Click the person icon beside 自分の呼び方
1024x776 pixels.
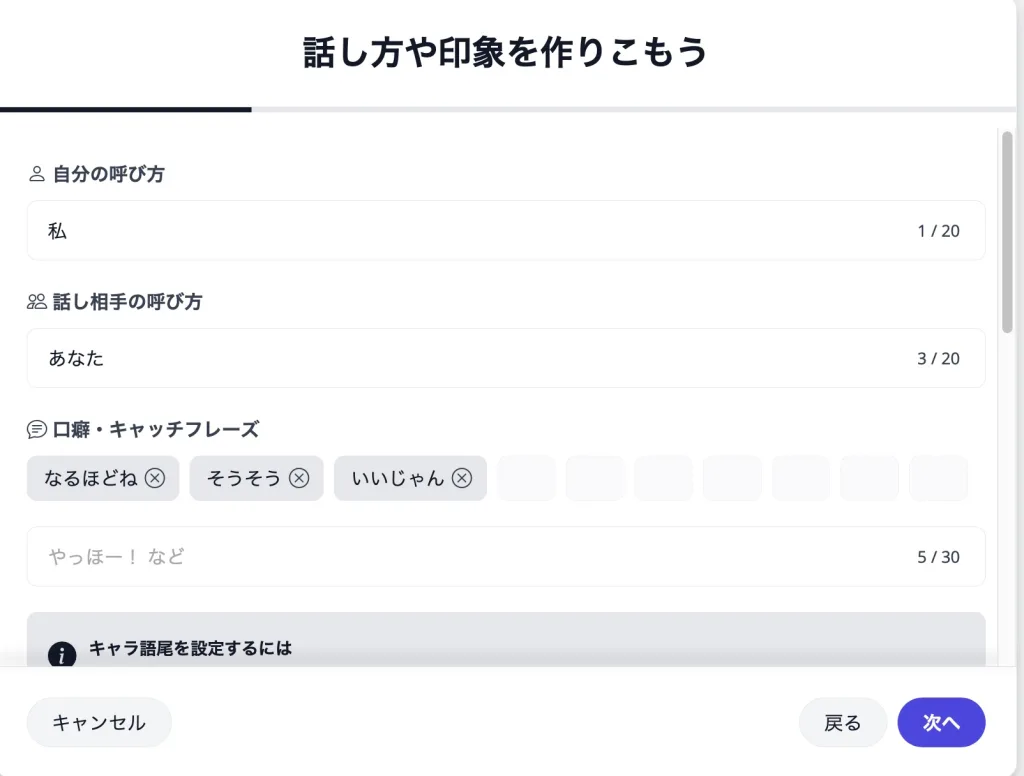[x=37, y=174]
